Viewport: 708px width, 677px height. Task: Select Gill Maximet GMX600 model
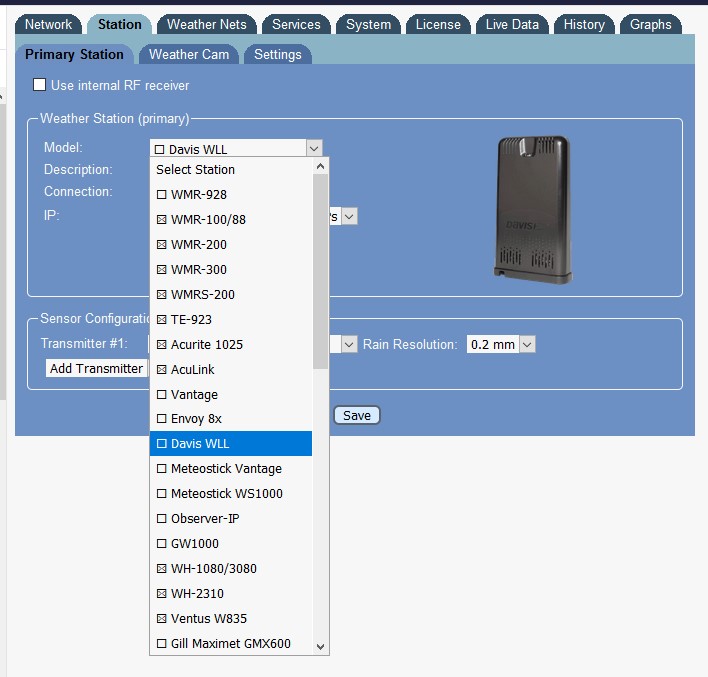point(231,643)
